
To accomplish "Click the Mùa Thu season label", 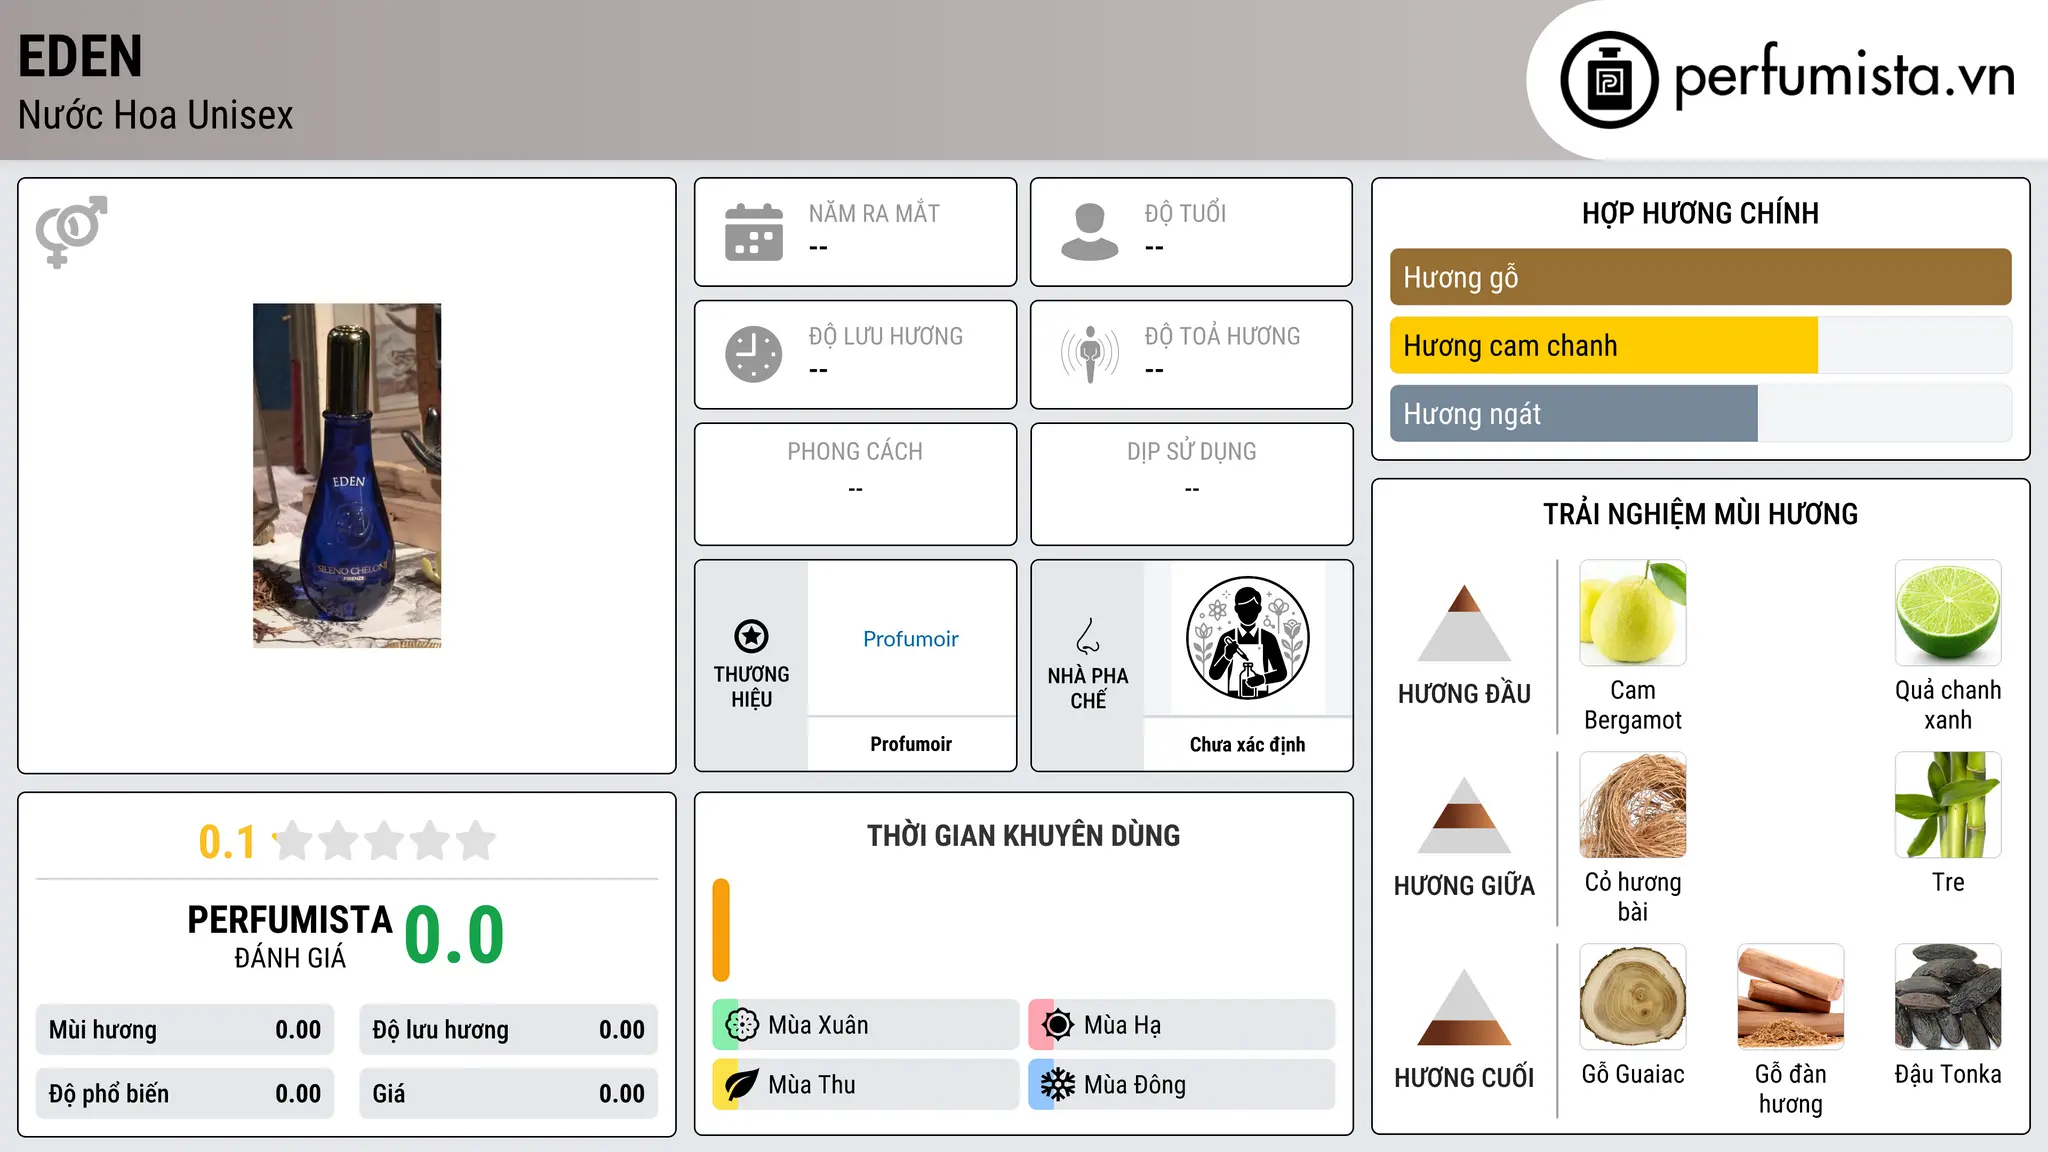I will tap(812, 1085).
